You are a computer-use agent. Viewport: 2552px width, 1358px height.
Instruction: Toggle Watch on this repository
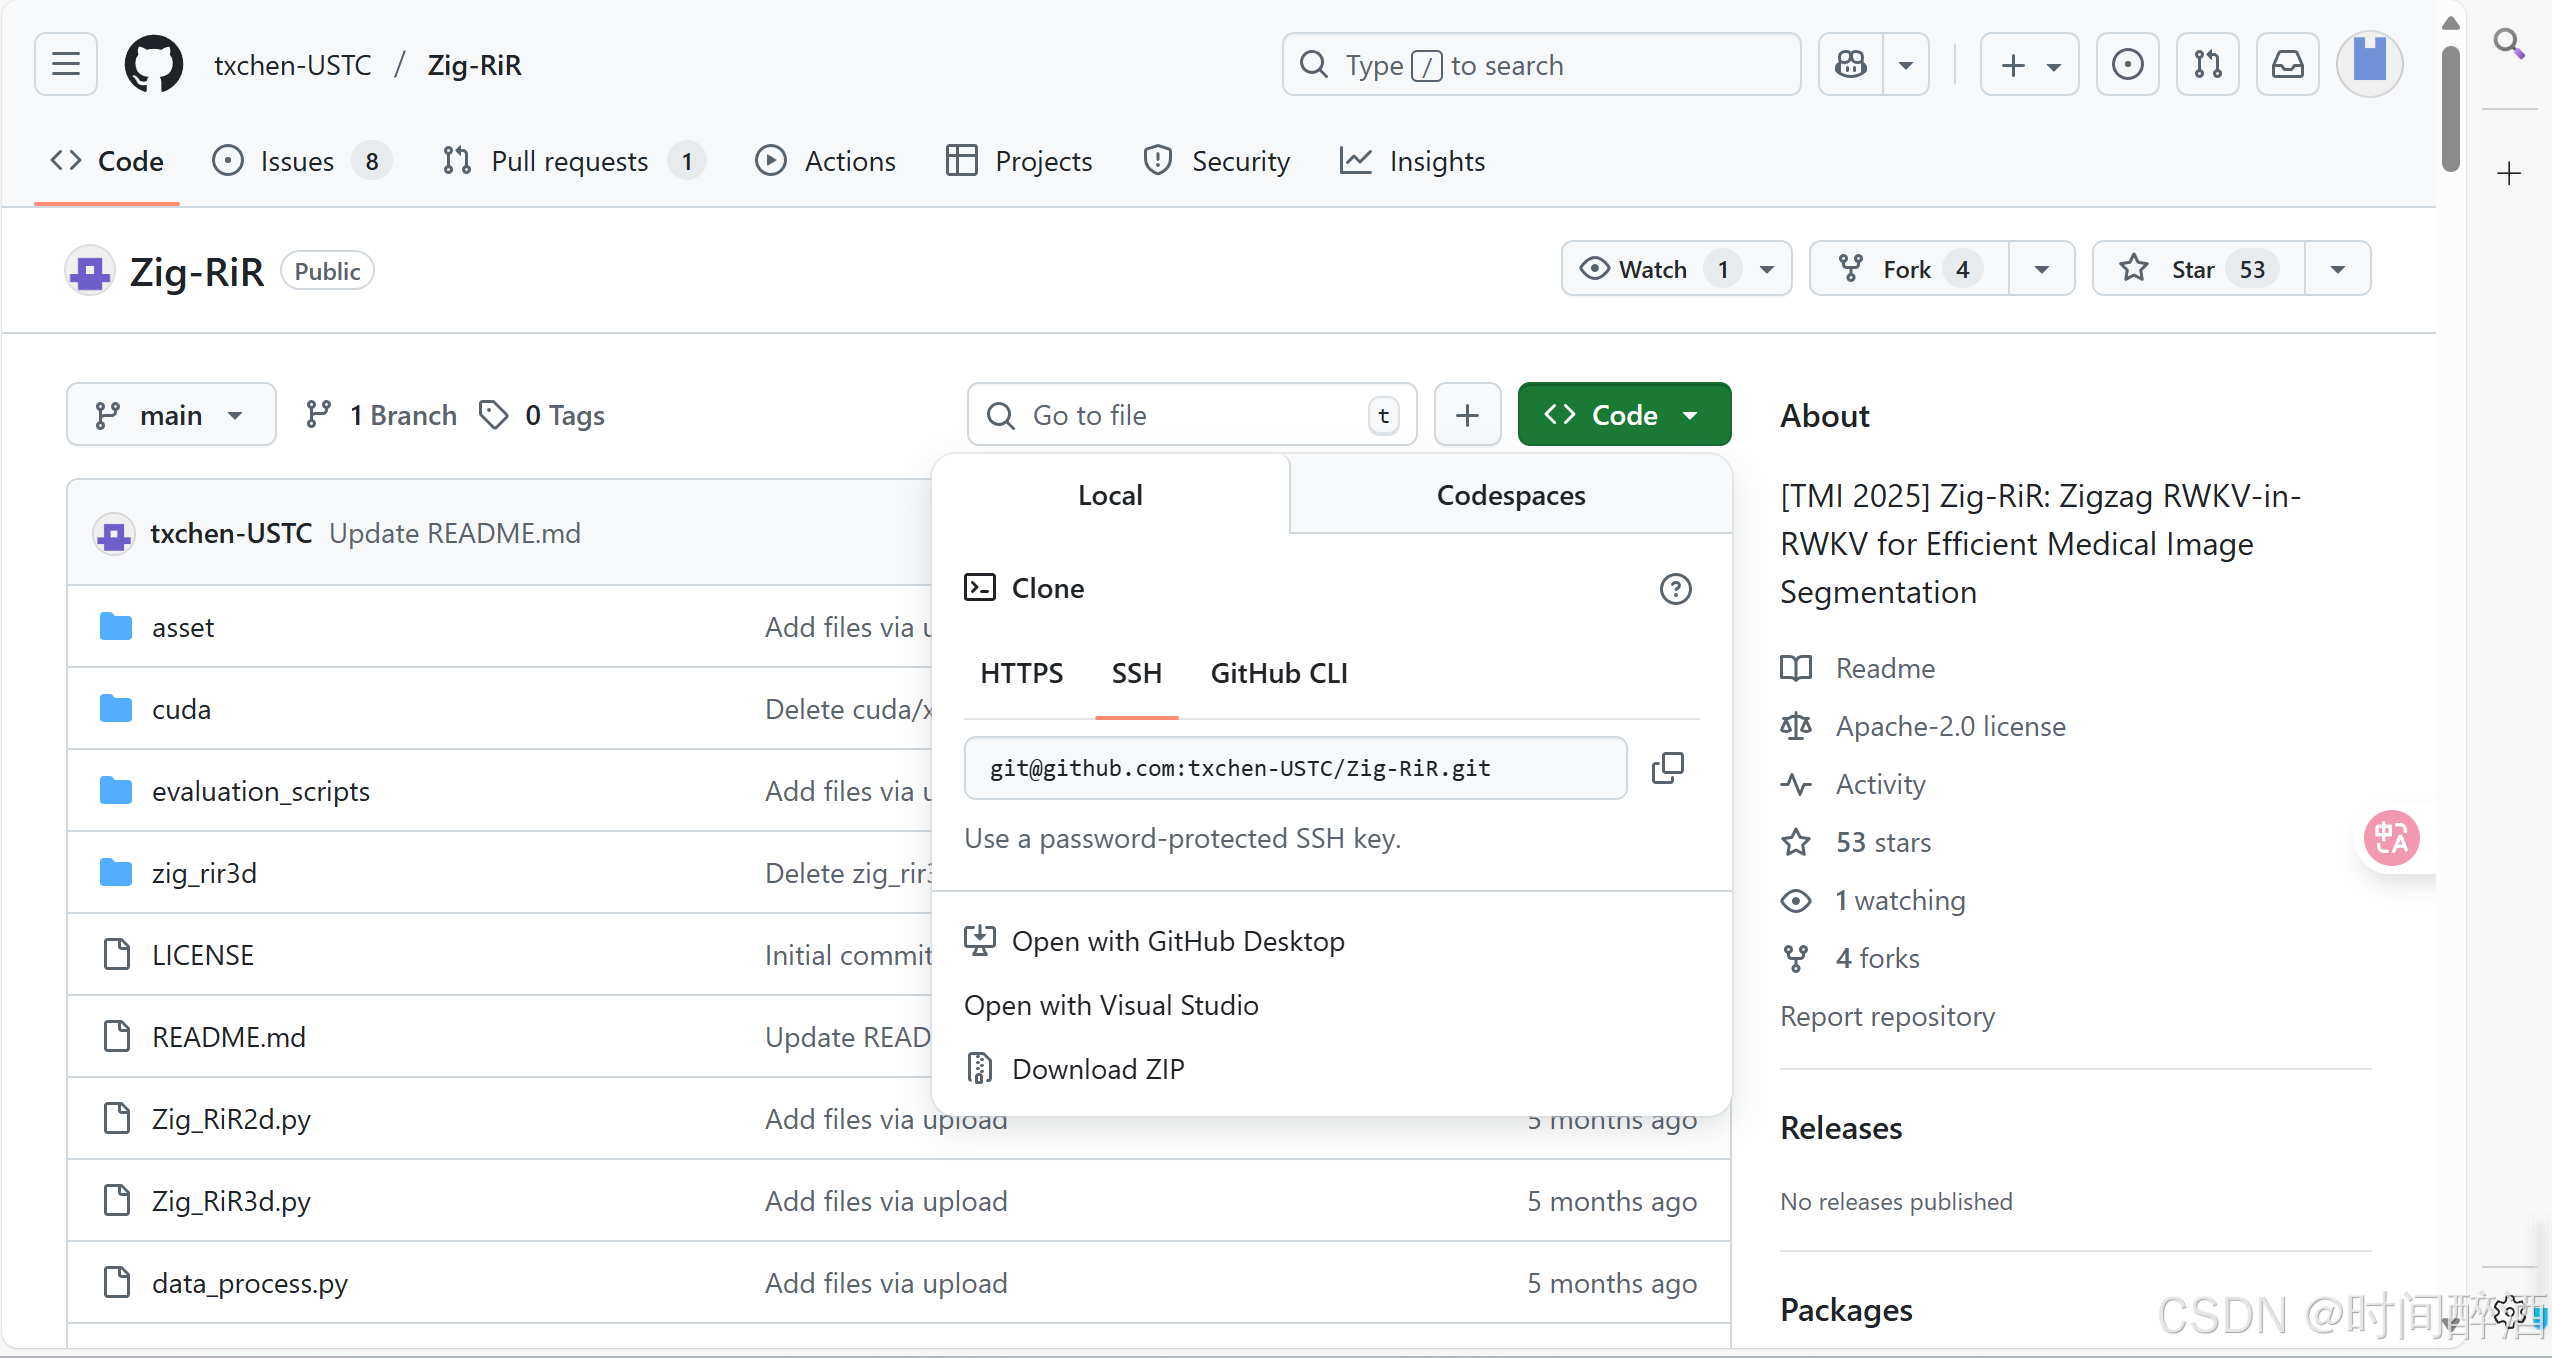pyautogui.click(x=1676, y=269)
